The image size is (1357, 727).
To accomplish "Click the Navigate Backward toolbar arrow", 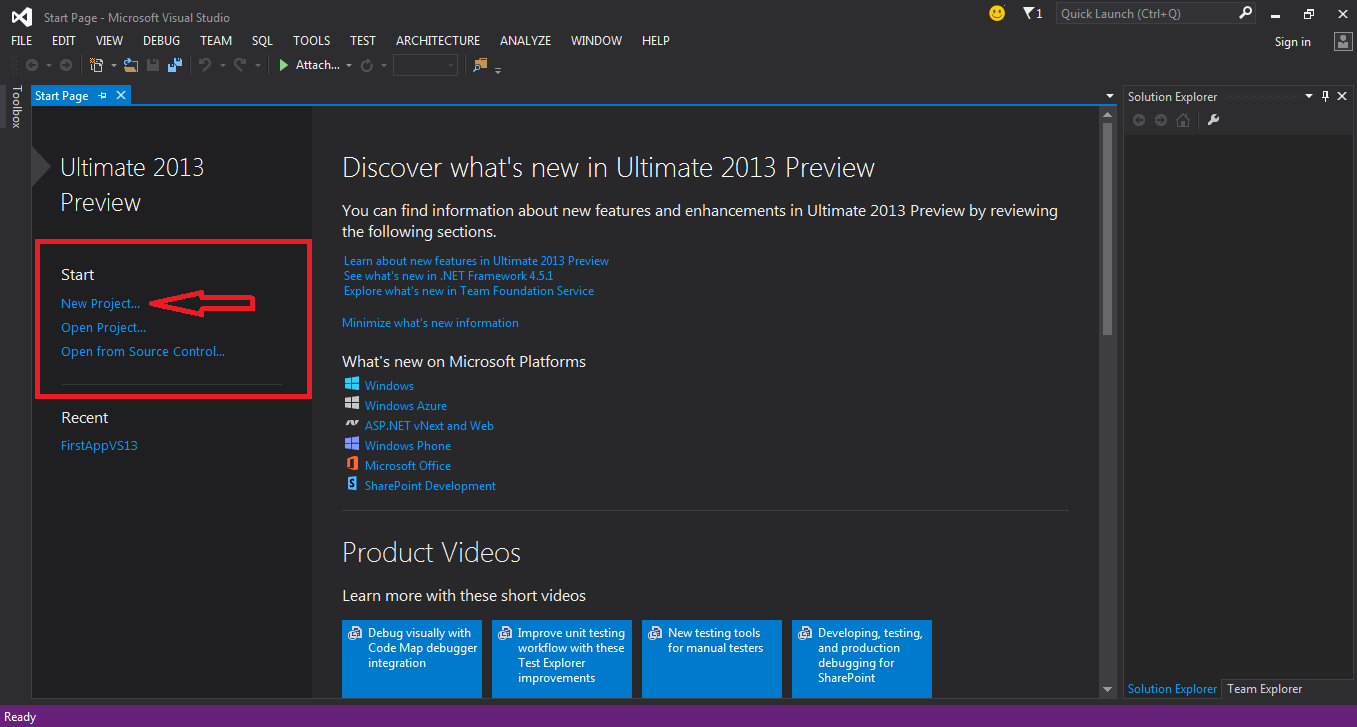I will click(x=32, y=65).
